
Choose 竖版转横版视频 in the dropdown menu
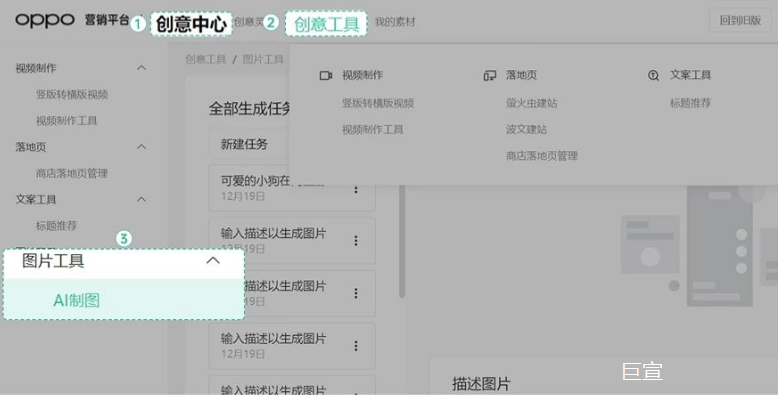coord(378,103)
